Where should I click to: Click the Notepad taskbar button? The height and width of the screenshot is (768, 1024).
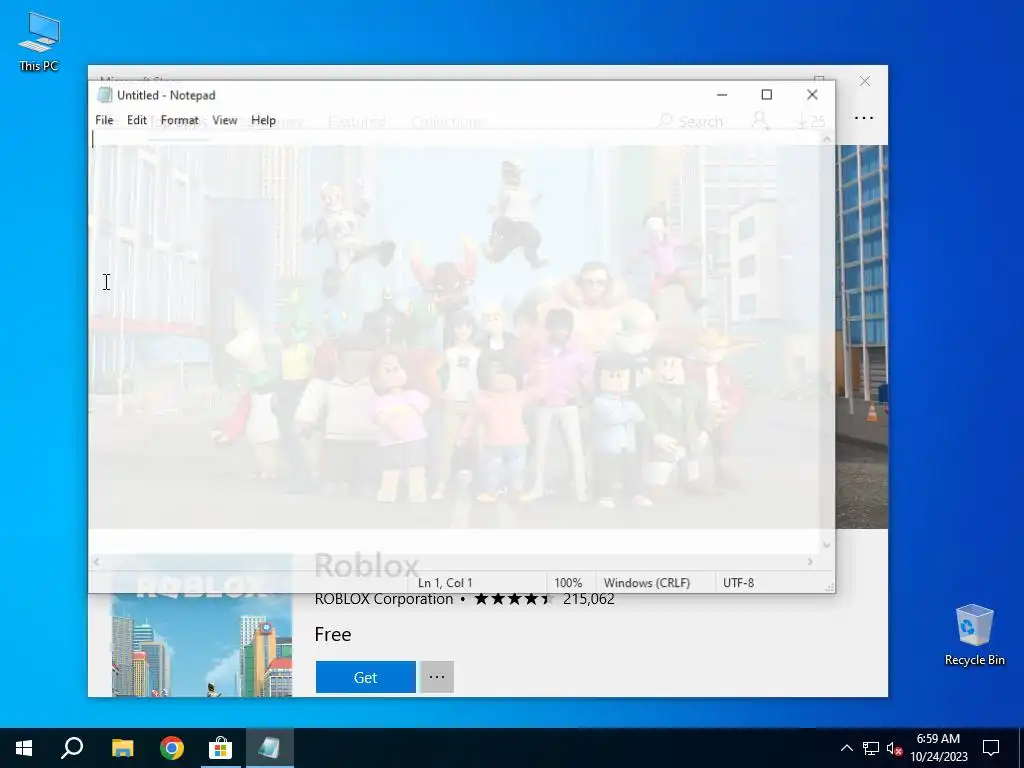(270, 748)
